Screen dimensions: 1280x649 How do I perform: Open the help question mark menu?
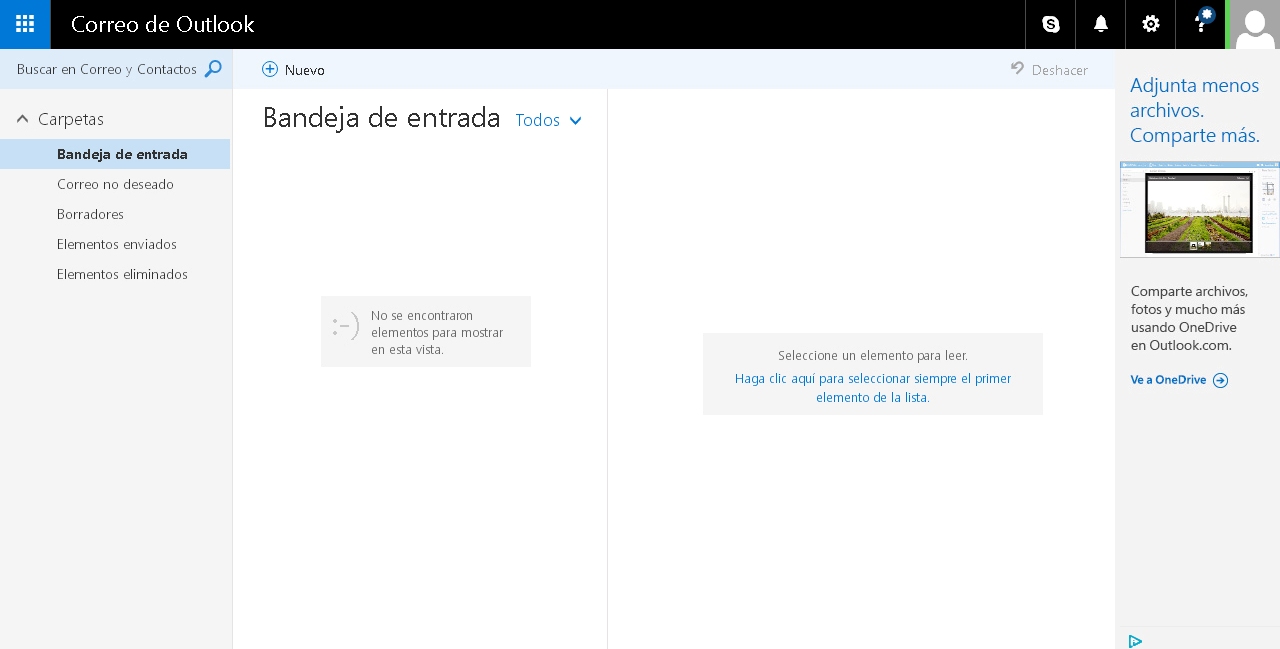tap(1201, 24)
